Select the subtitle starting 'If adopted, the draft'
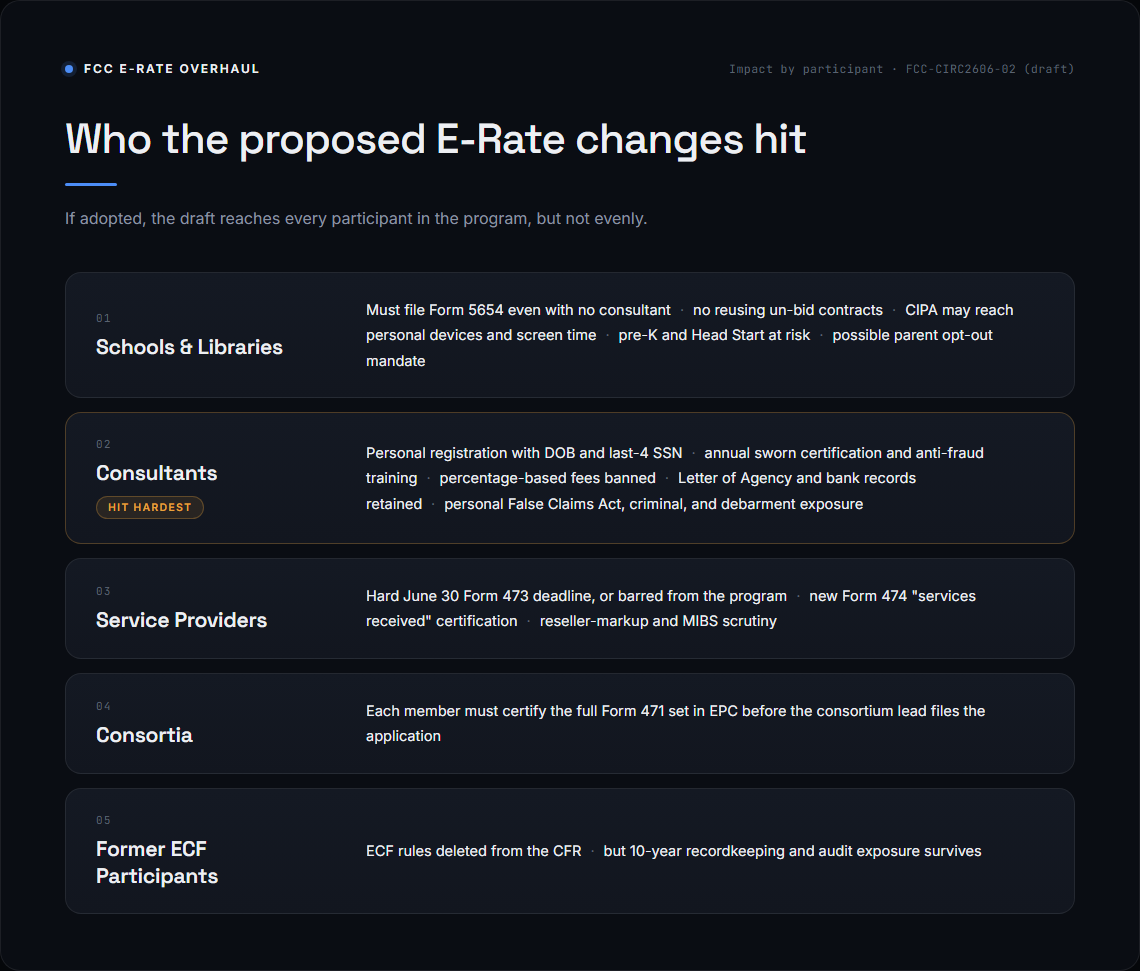1140x971 pixels. coord(356,219)
